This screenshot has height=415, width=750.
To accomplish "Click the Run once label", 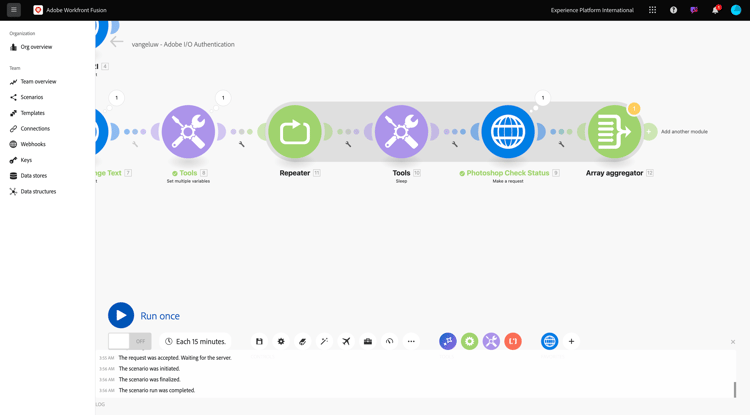I will click(160, 316).
